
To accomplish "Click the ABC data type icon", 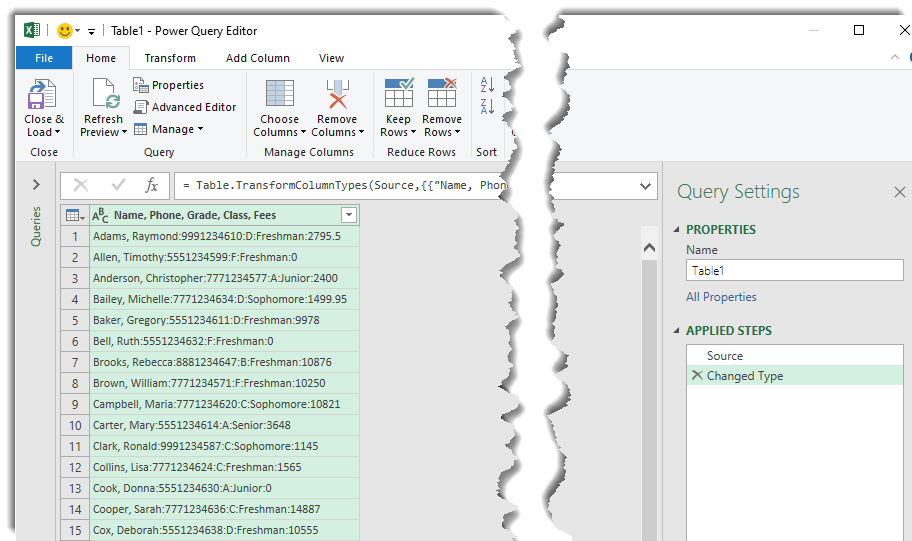I will (100, 215).
